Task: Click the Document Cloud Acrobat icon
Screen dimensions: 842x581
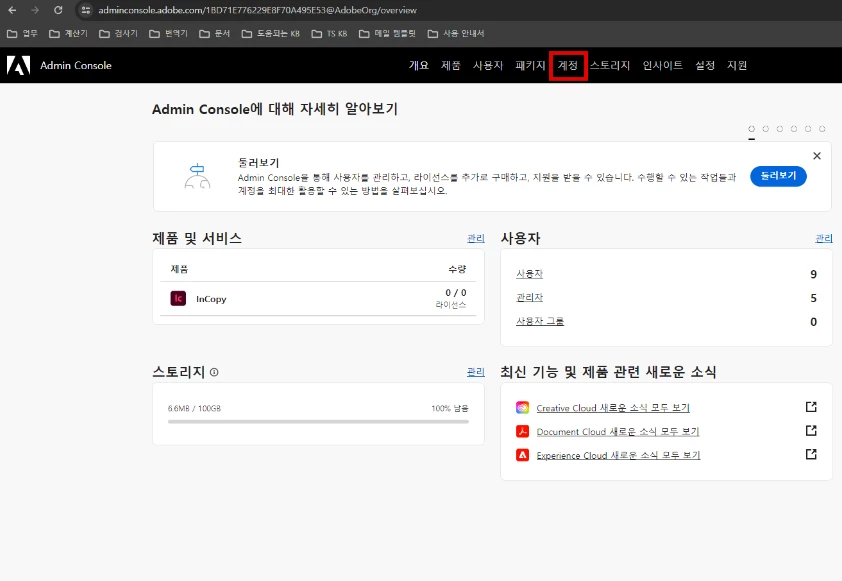Action: [522, 431]
